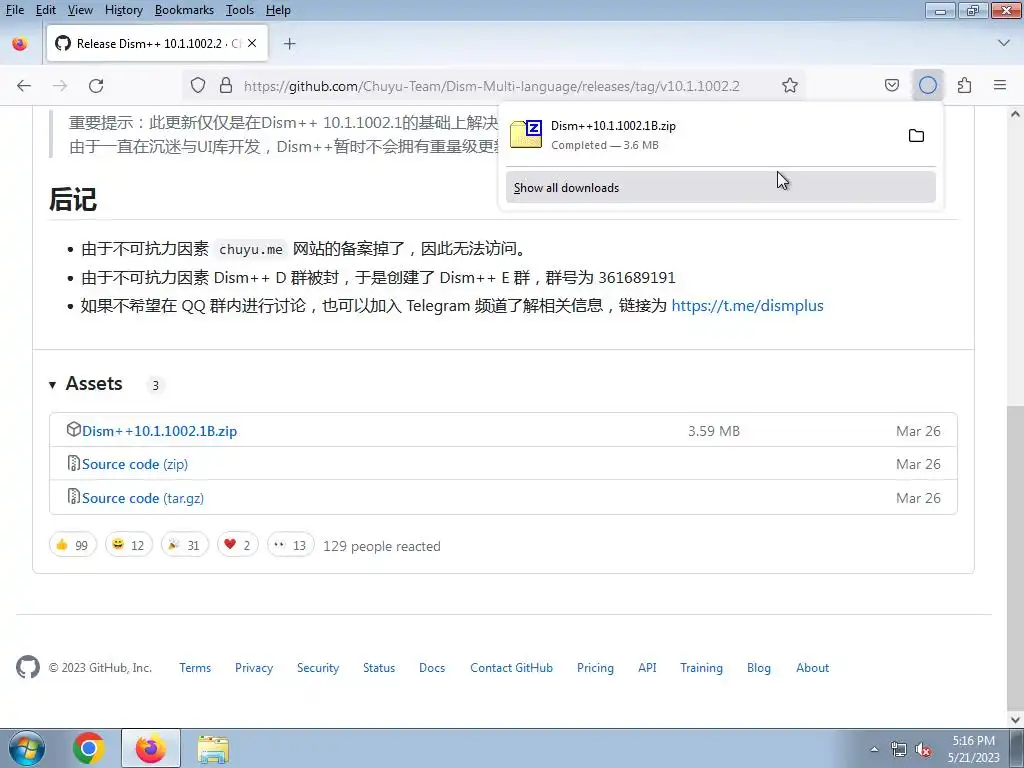This screenshot has height=768, width=1024.
Task: Open the Privacy footer link
Action: [254, 668]
